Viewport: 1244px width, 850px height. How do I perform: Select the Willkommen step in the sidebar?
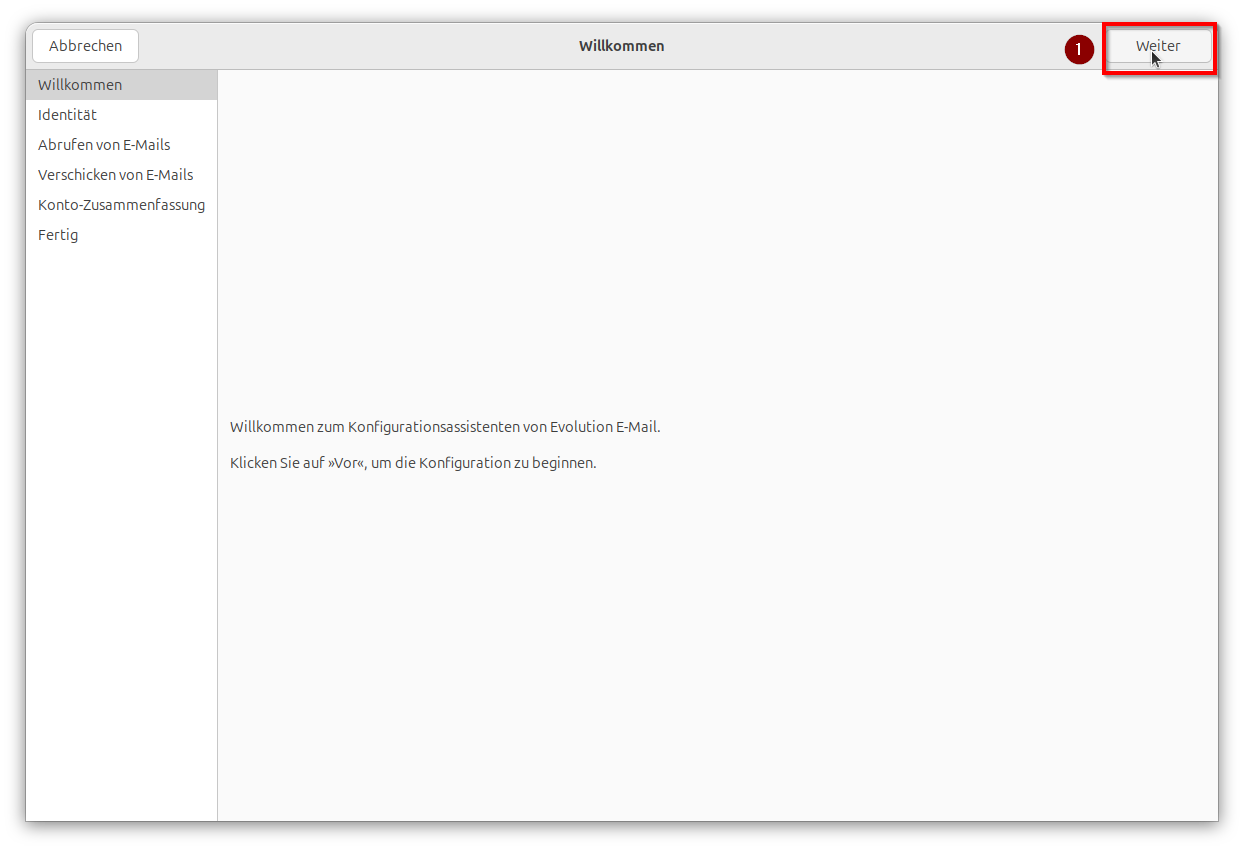pyautogui.click(x=79, y=84)
